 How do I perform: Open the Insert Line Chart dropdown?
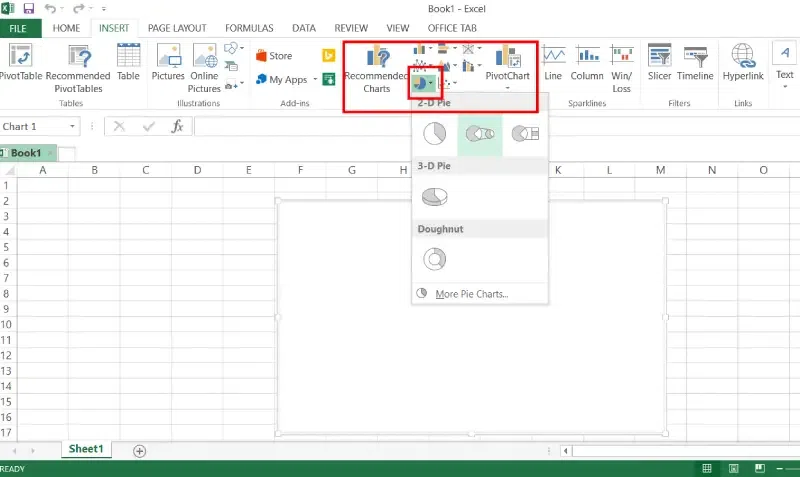[x=422, y=65]
